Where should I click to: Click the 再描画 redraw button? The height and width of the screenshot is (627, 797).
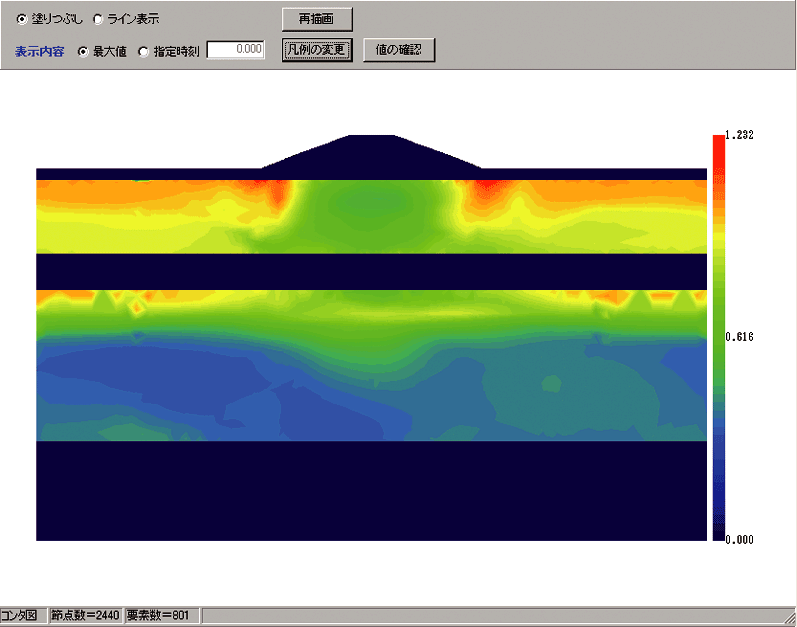tap(317, 19)
